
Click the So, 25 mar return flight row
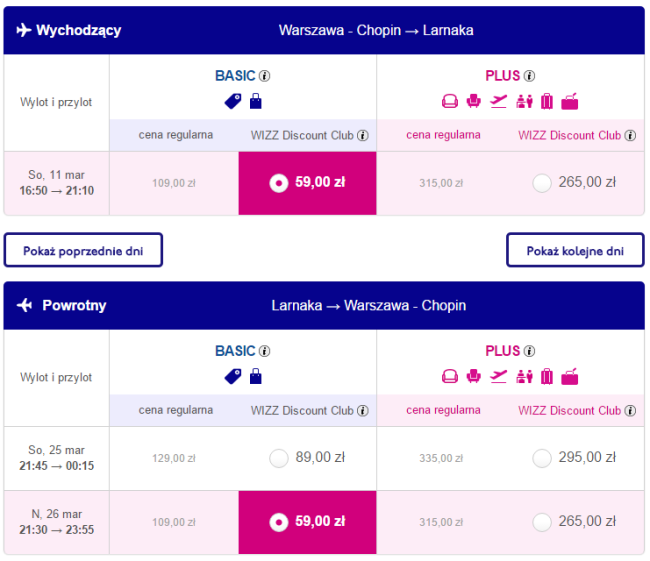click(324, 458)
